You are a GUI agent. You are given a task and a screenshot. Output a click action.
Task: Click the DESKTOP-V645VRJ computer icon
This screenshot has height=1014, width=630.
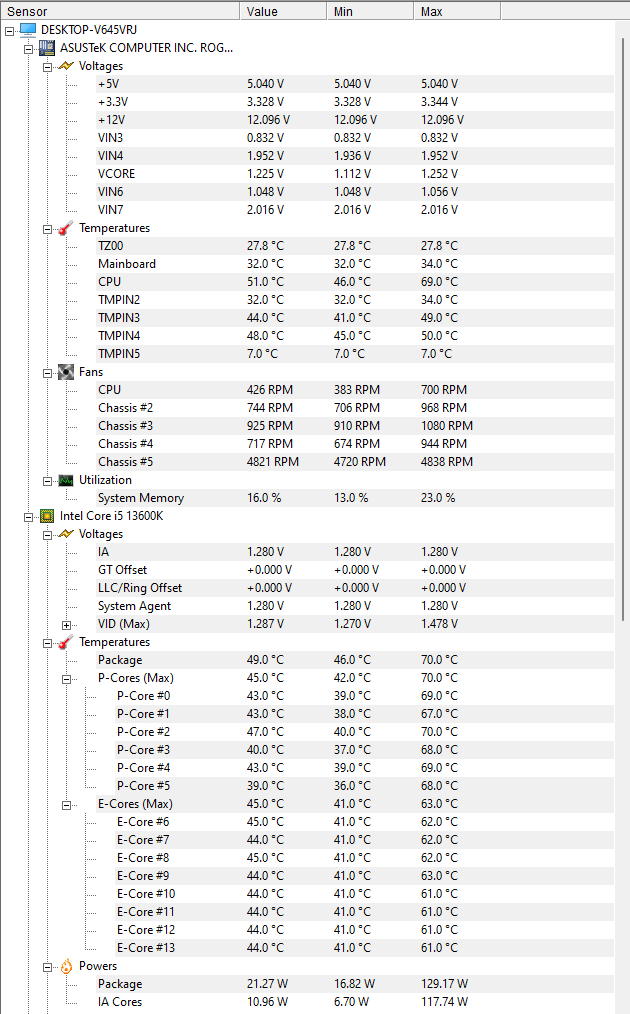tap(28, 29)
